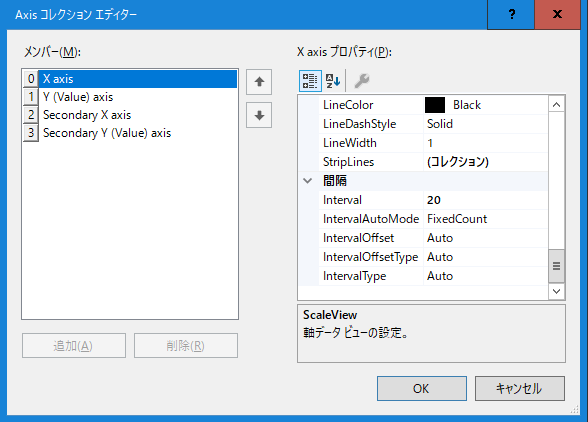
Task: Click the FixedCount IntervalAutoMode value
Action: coord(457,219)
